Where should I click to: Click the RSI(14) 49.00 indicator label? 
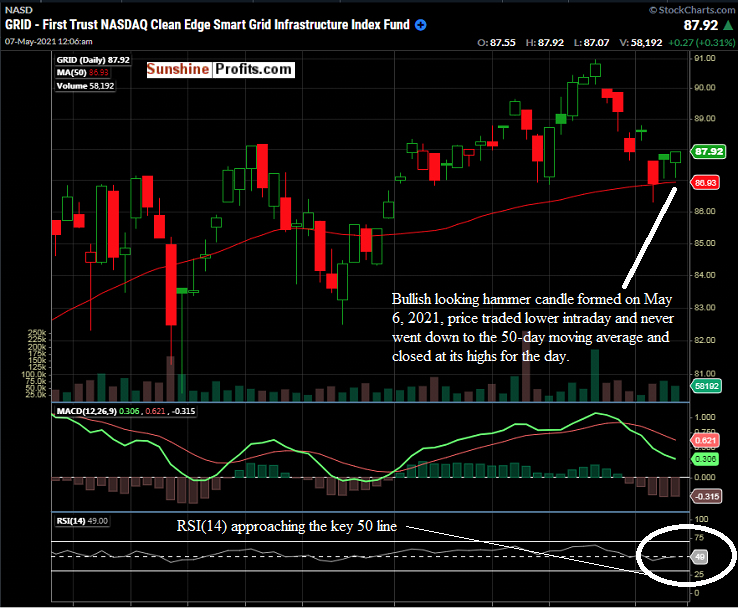click(x=82, y=521)
